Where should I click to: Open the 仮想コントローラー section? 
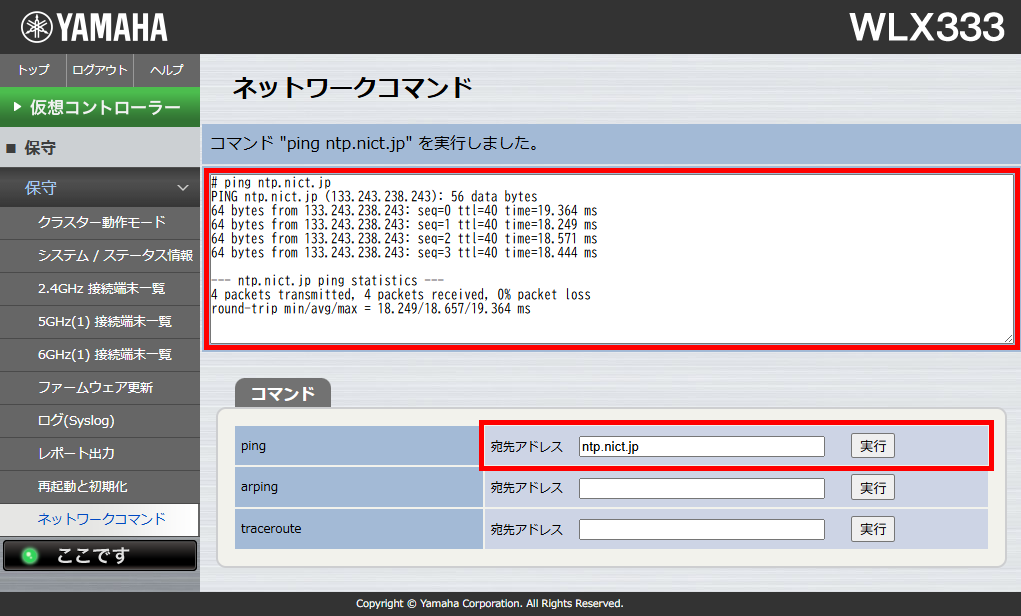[100, 107]
